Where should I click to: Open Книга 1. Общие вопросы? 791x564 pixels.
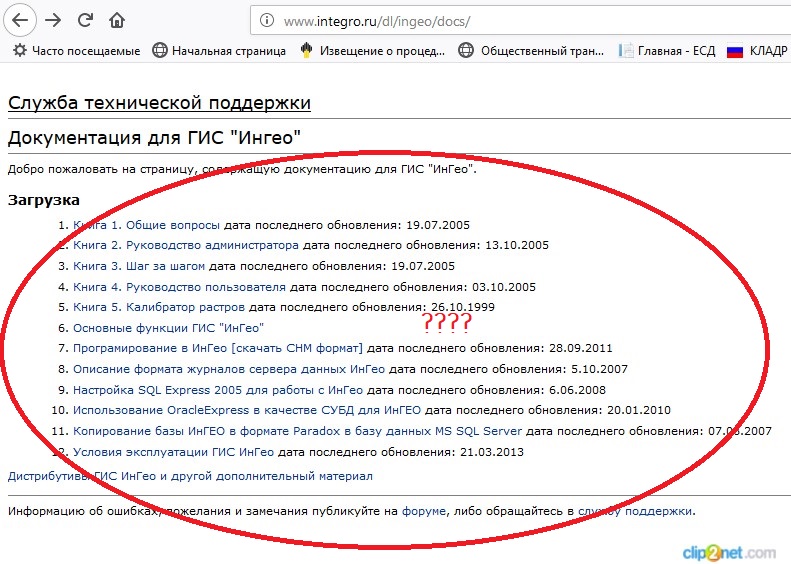point(146,224)
